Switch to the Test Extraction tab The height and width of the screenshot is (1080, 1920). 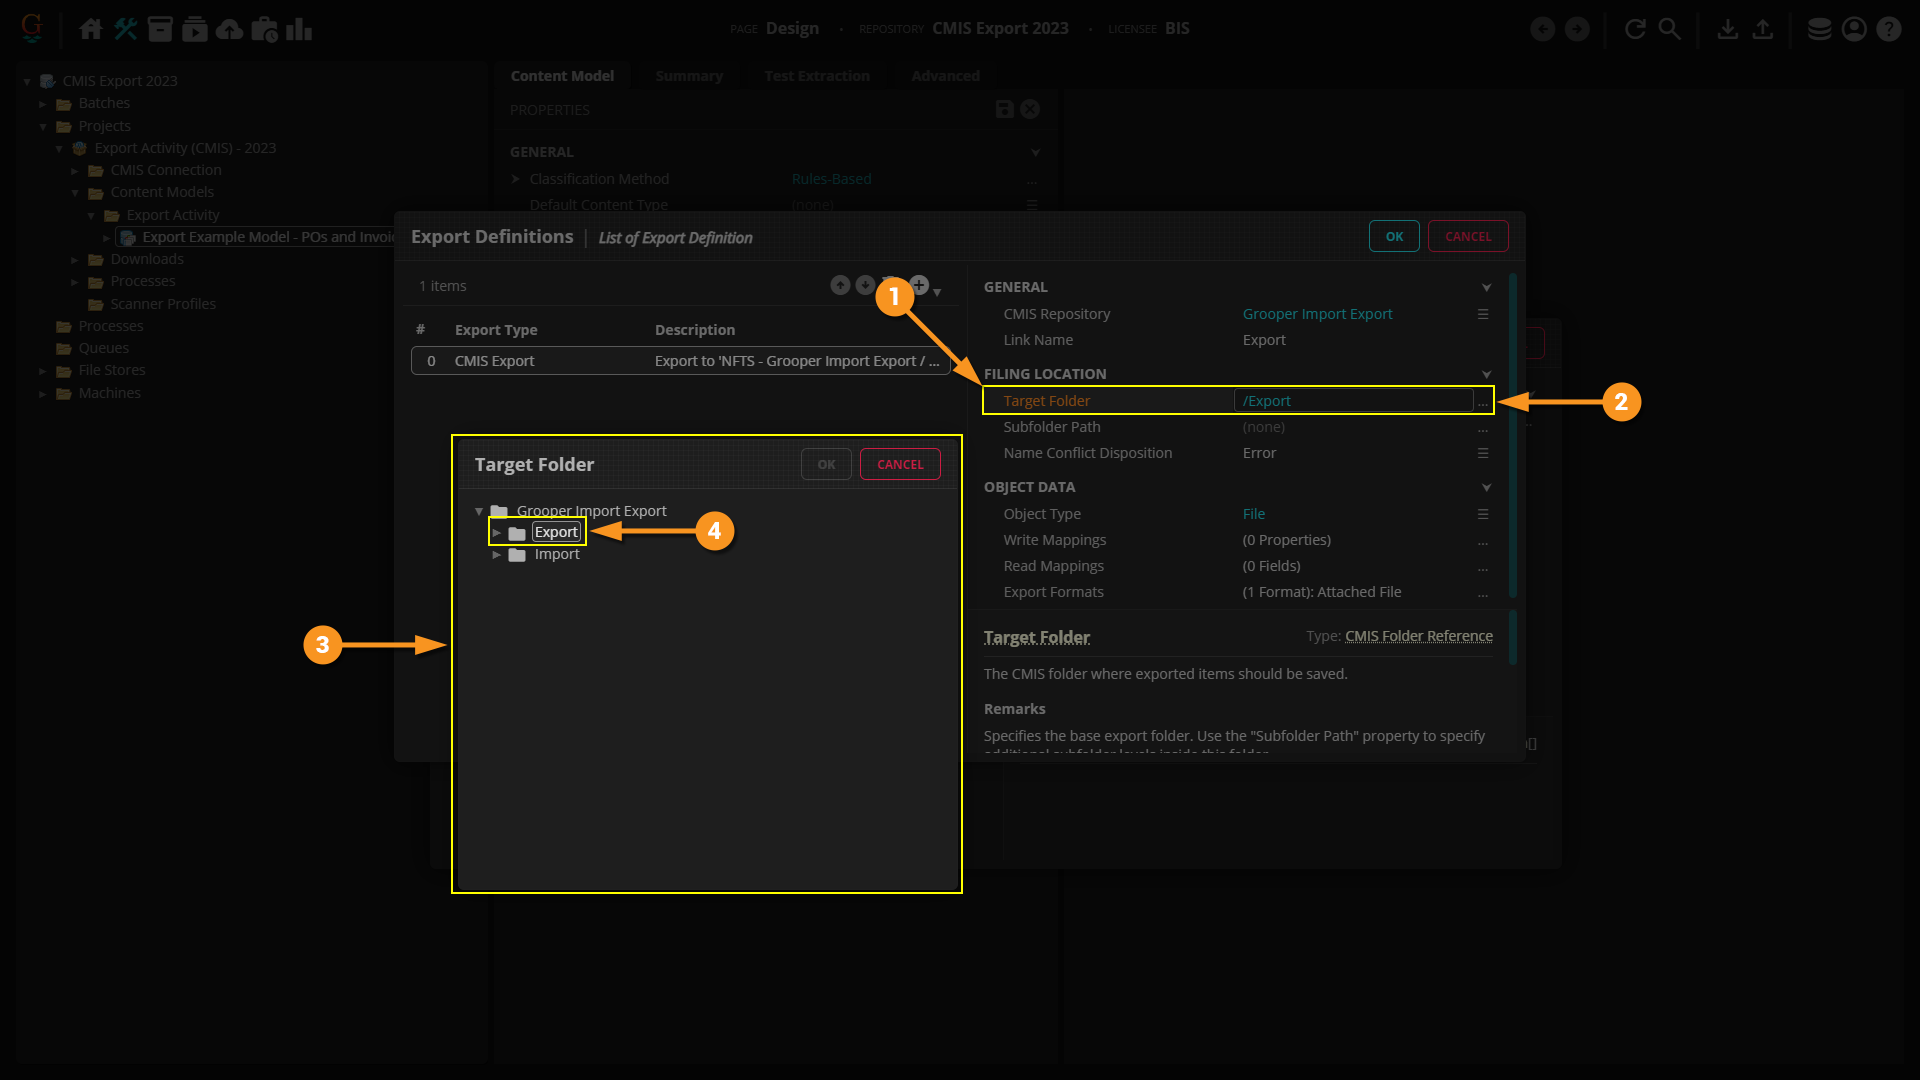816,76
